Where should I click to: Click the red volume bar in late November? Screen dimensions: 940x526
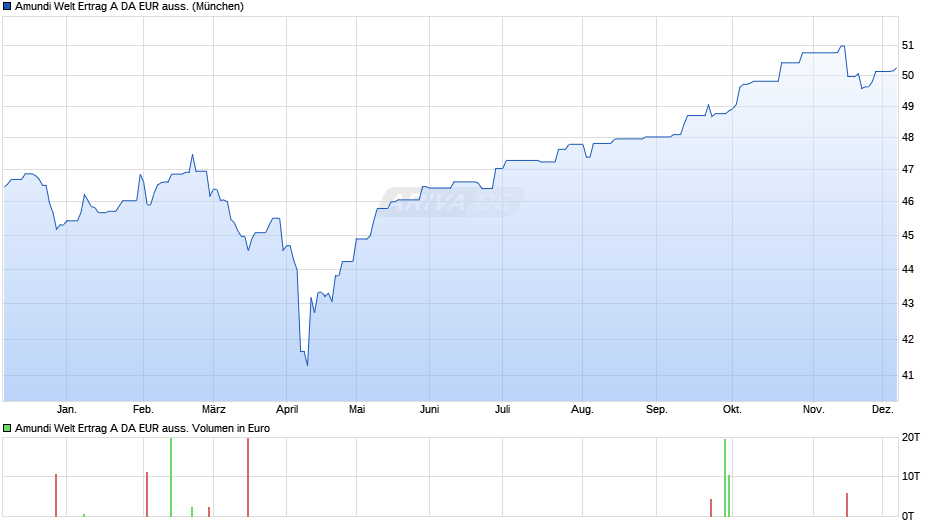pyautogui.click(x=847, y=505)
